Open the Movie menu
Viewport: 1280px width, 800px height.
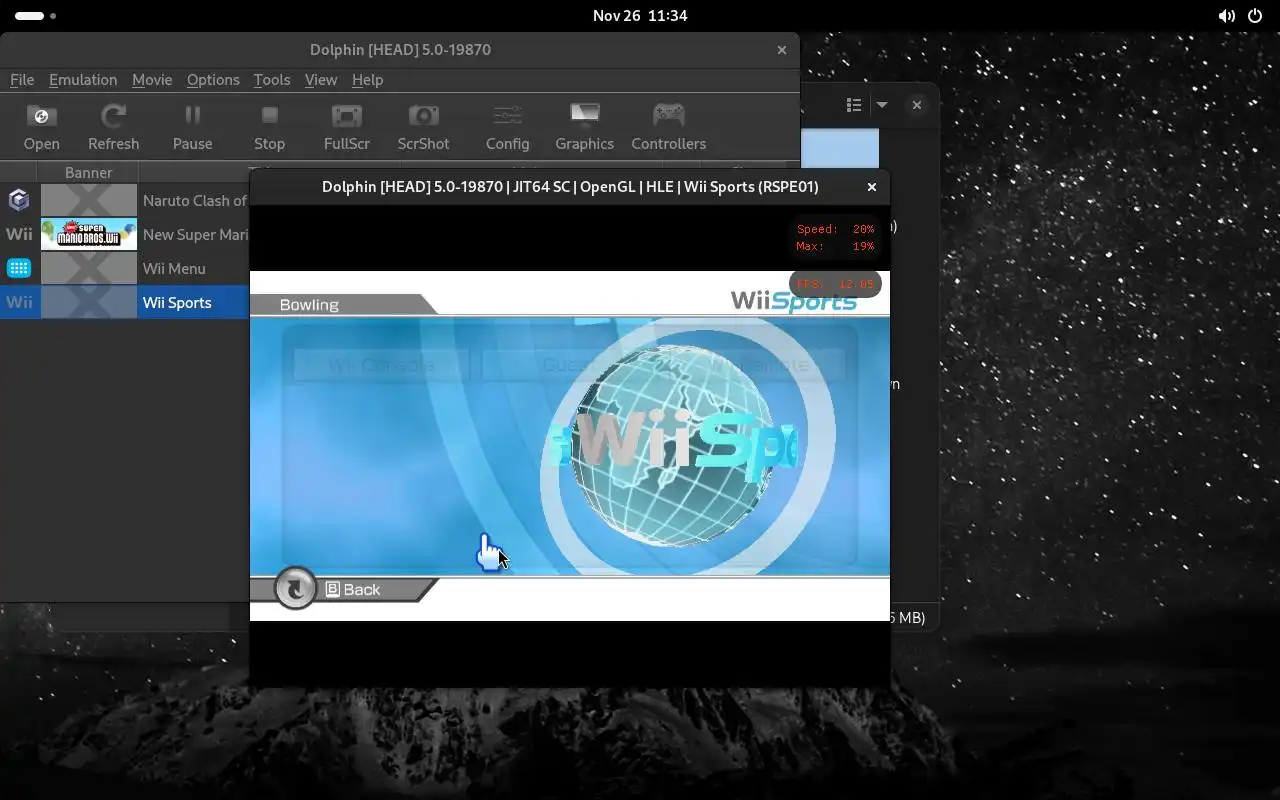(x=152, y=80)
